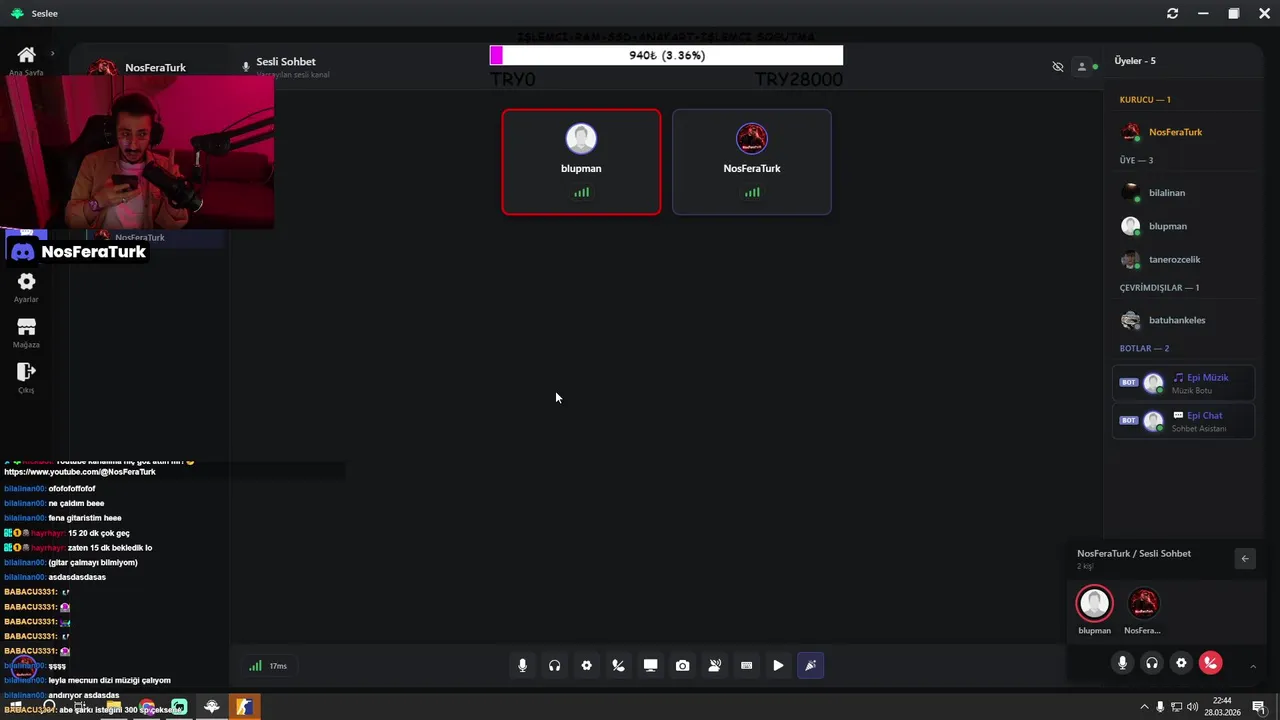1280x720 pixels.
Task: Toggle members list person icon
Action: [1081, 67]
